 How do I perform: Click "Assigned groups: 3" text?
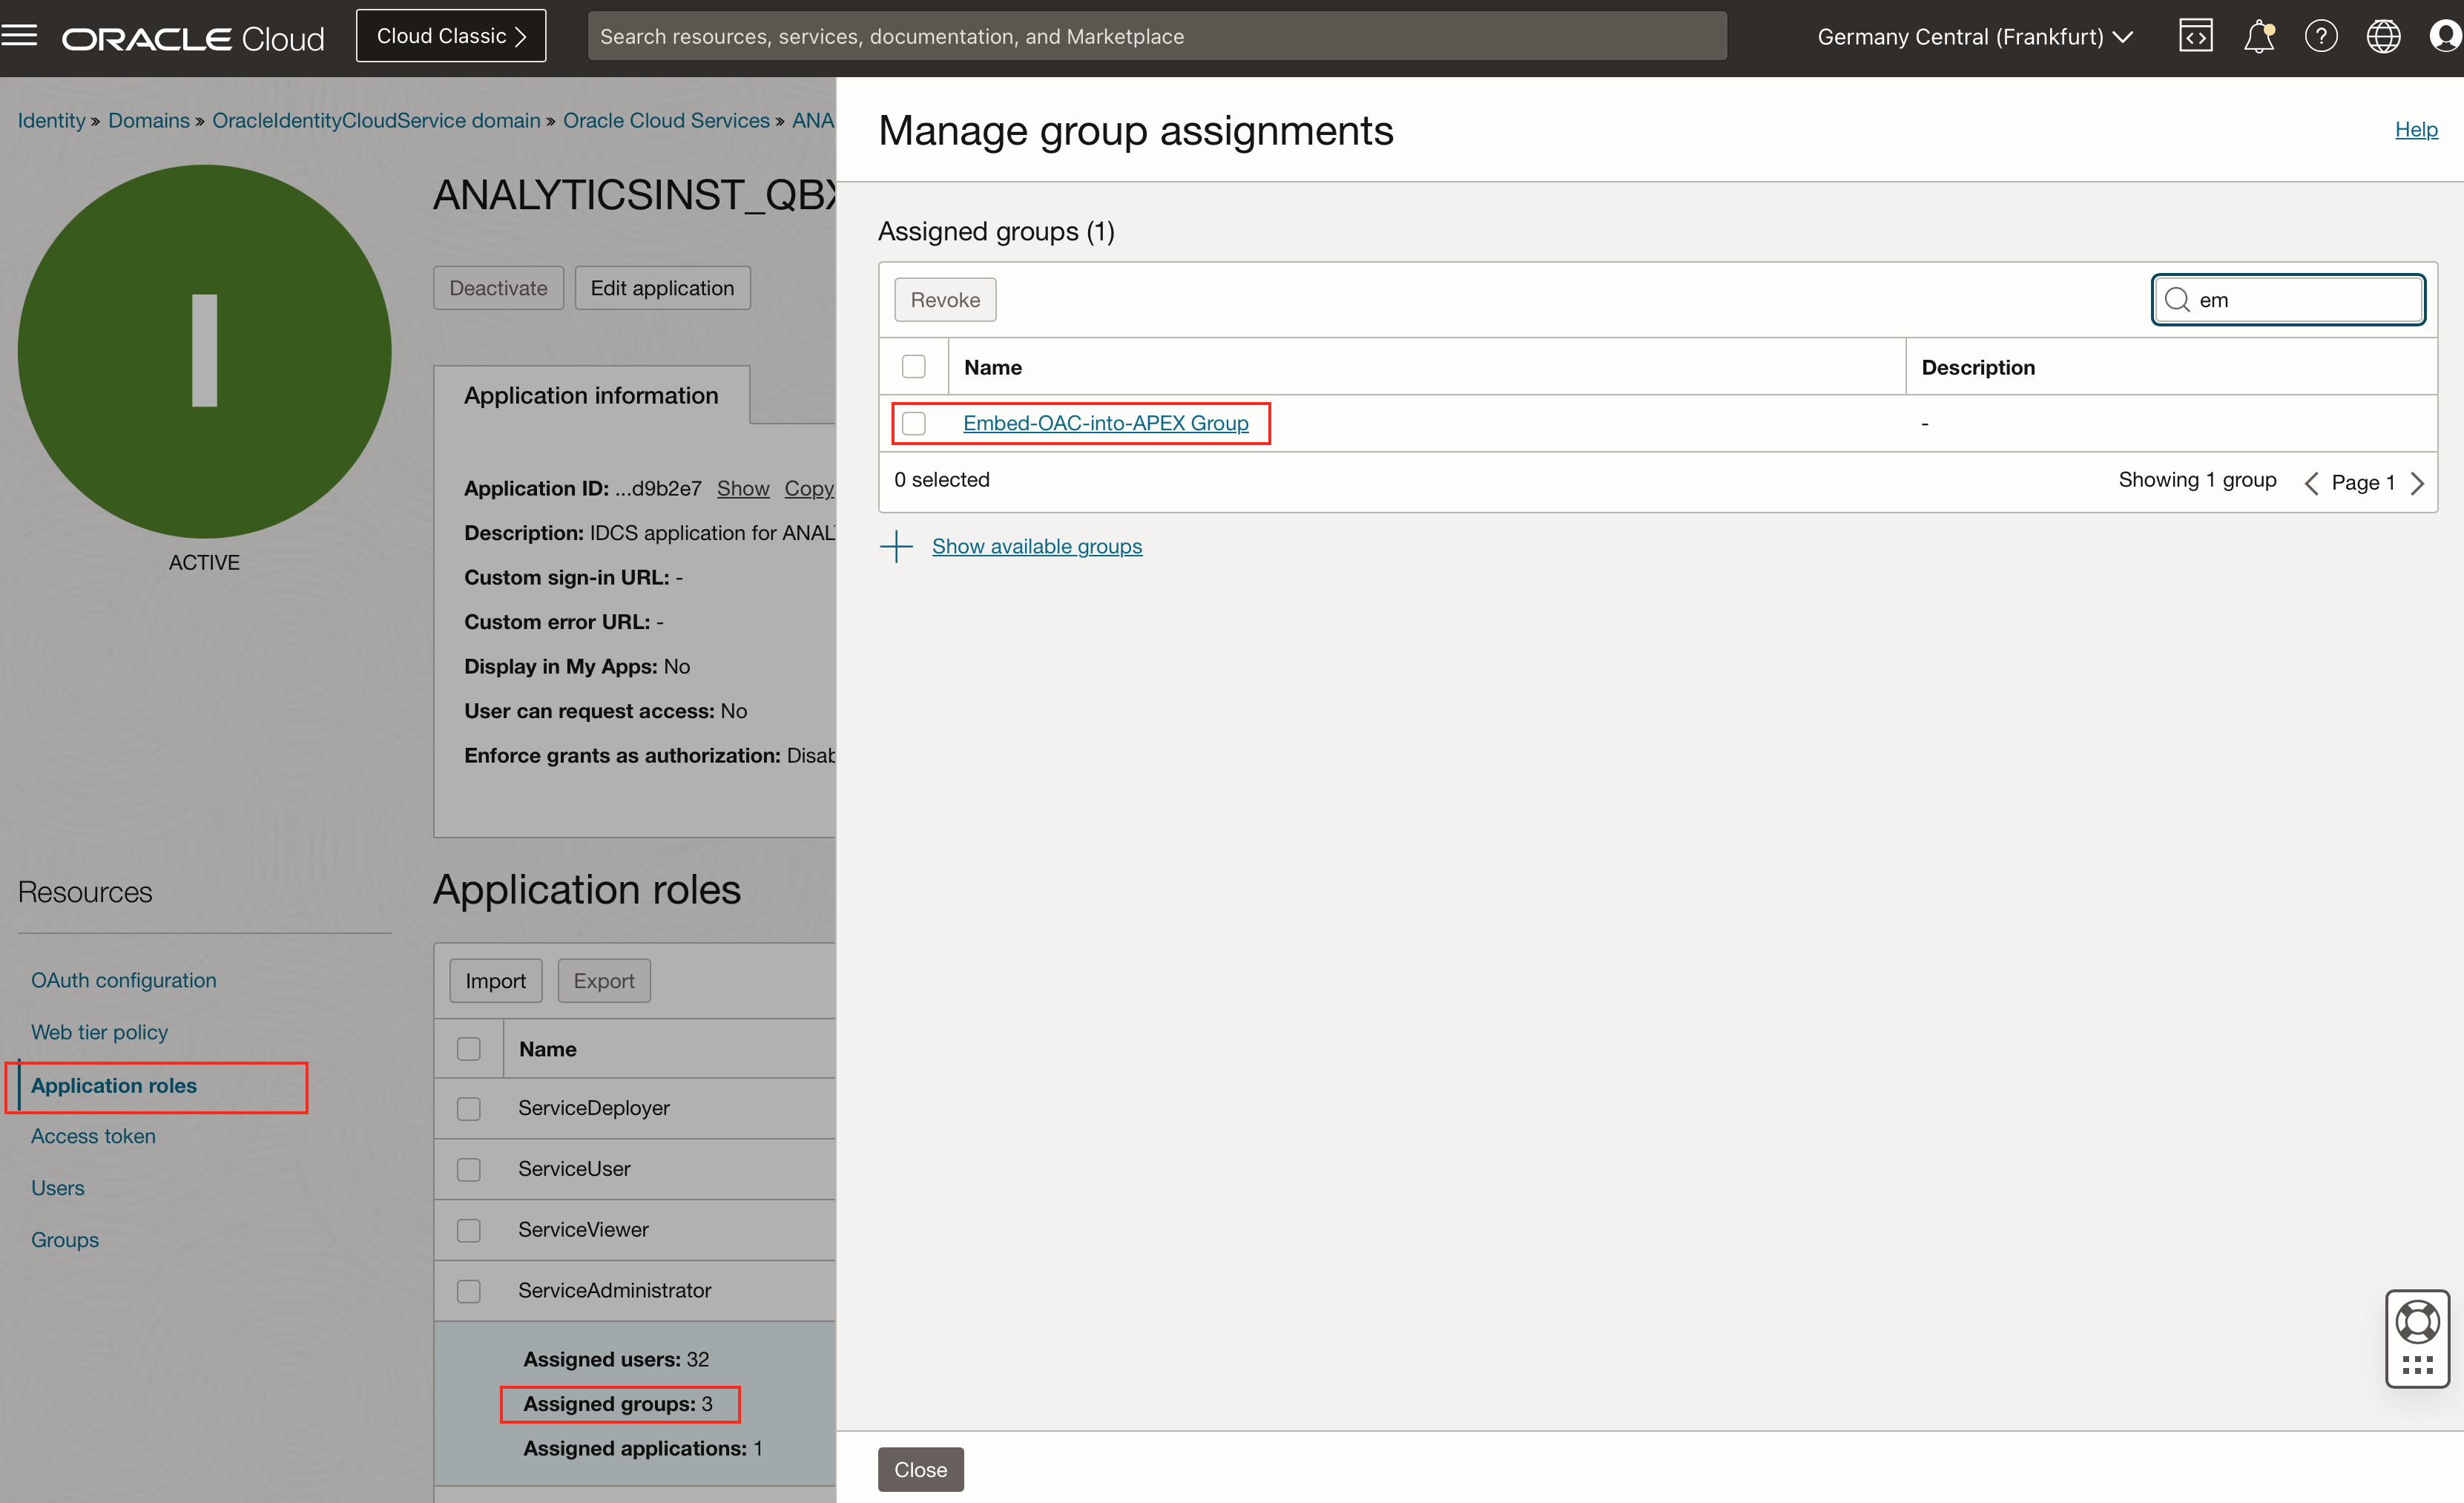[617, 1404]
